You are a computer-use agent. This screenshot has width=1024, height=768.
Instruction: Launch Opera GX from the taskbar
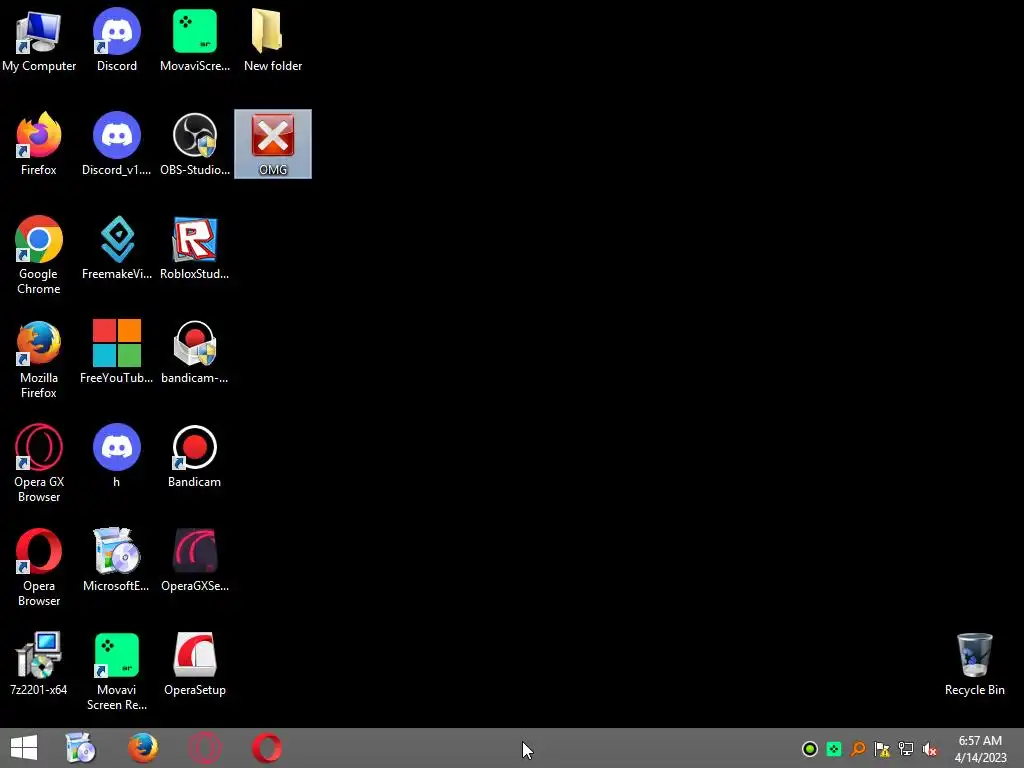point(204,748)
